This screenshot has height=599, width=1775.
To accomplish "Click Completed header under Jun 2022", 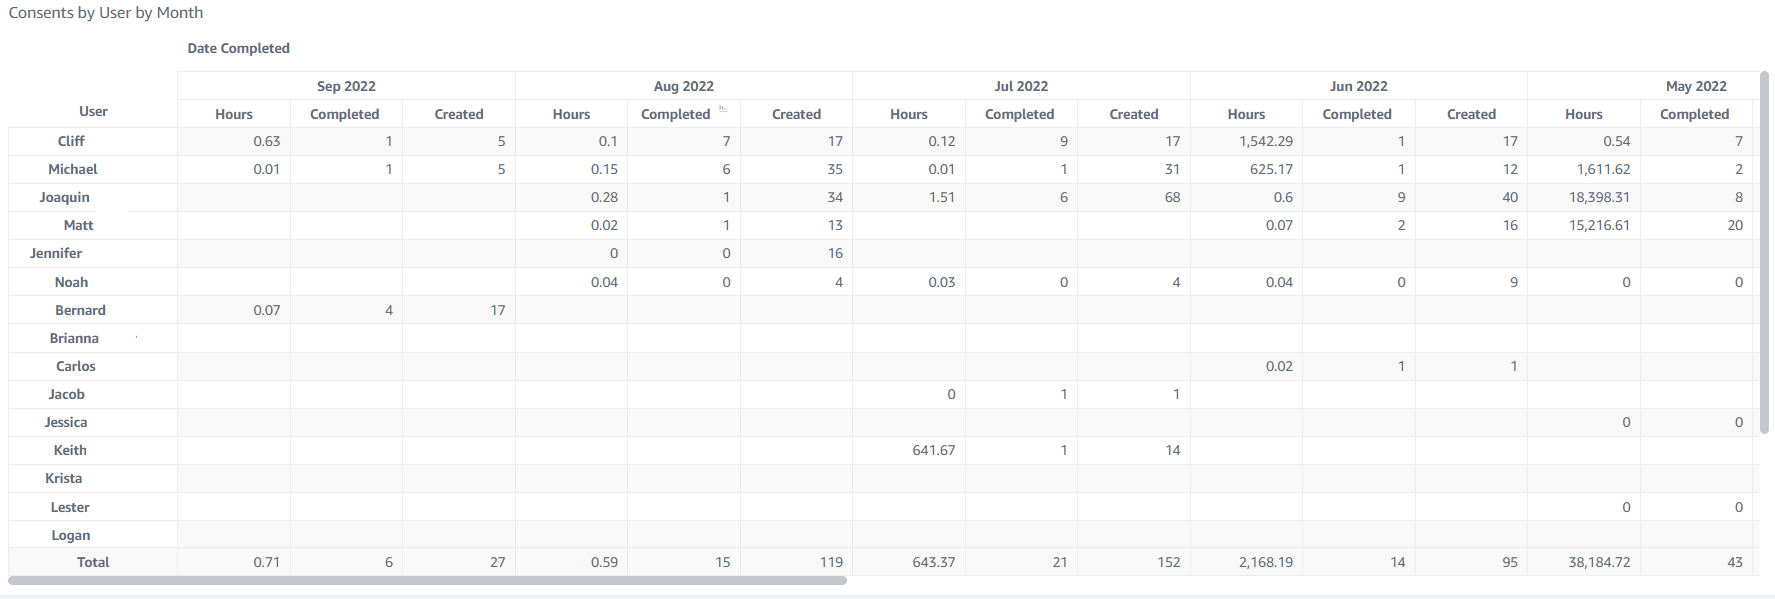I will (x=1357, y=114).
